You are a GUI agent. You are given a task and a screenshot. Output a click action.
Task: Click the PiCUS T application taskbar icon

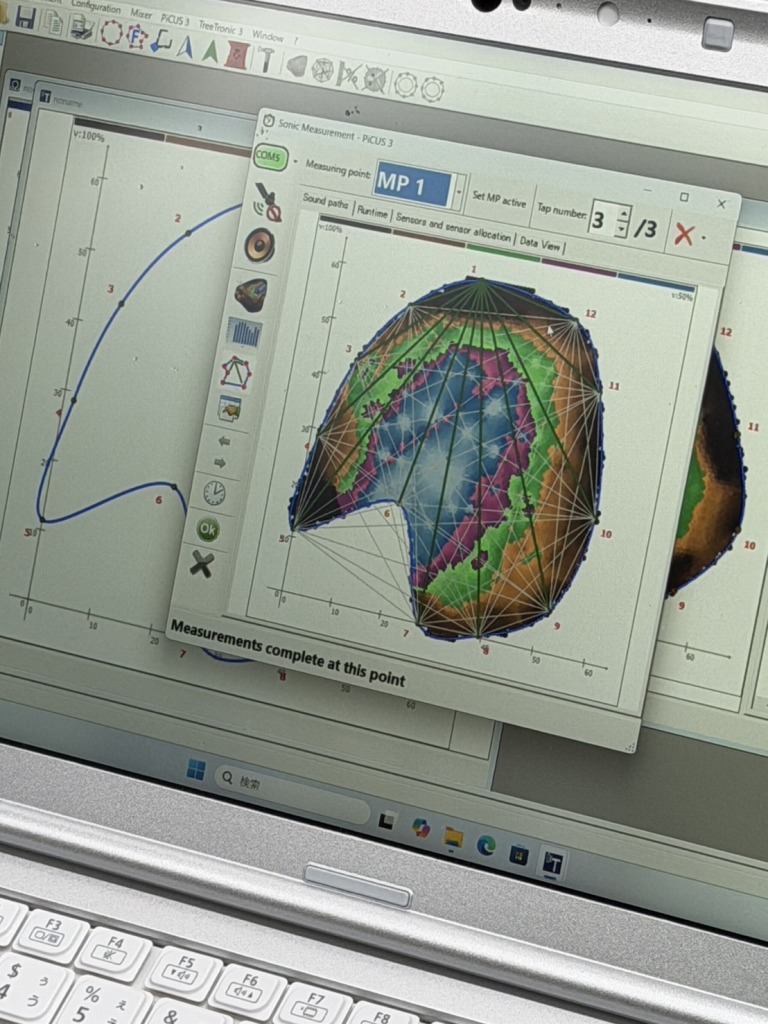tap(552, 863)
